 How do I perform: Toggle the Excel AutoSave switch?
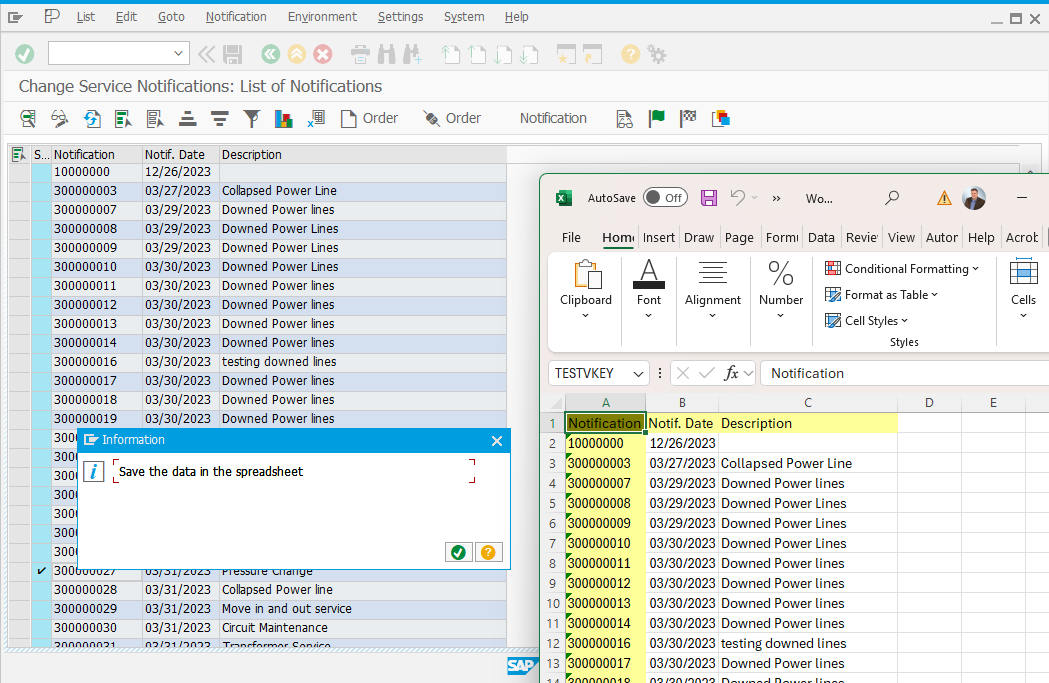pyautogui.click(x=665, y=198)
